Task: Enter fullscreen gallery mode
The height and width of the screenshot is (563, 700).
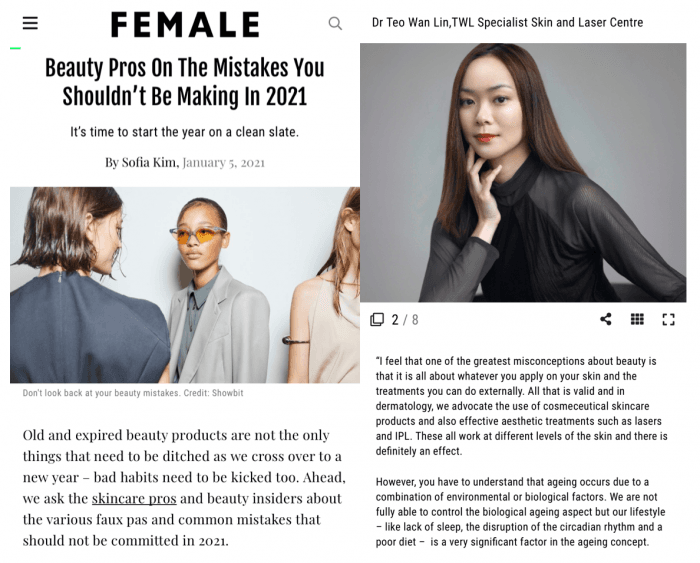Action: point(668,319)
